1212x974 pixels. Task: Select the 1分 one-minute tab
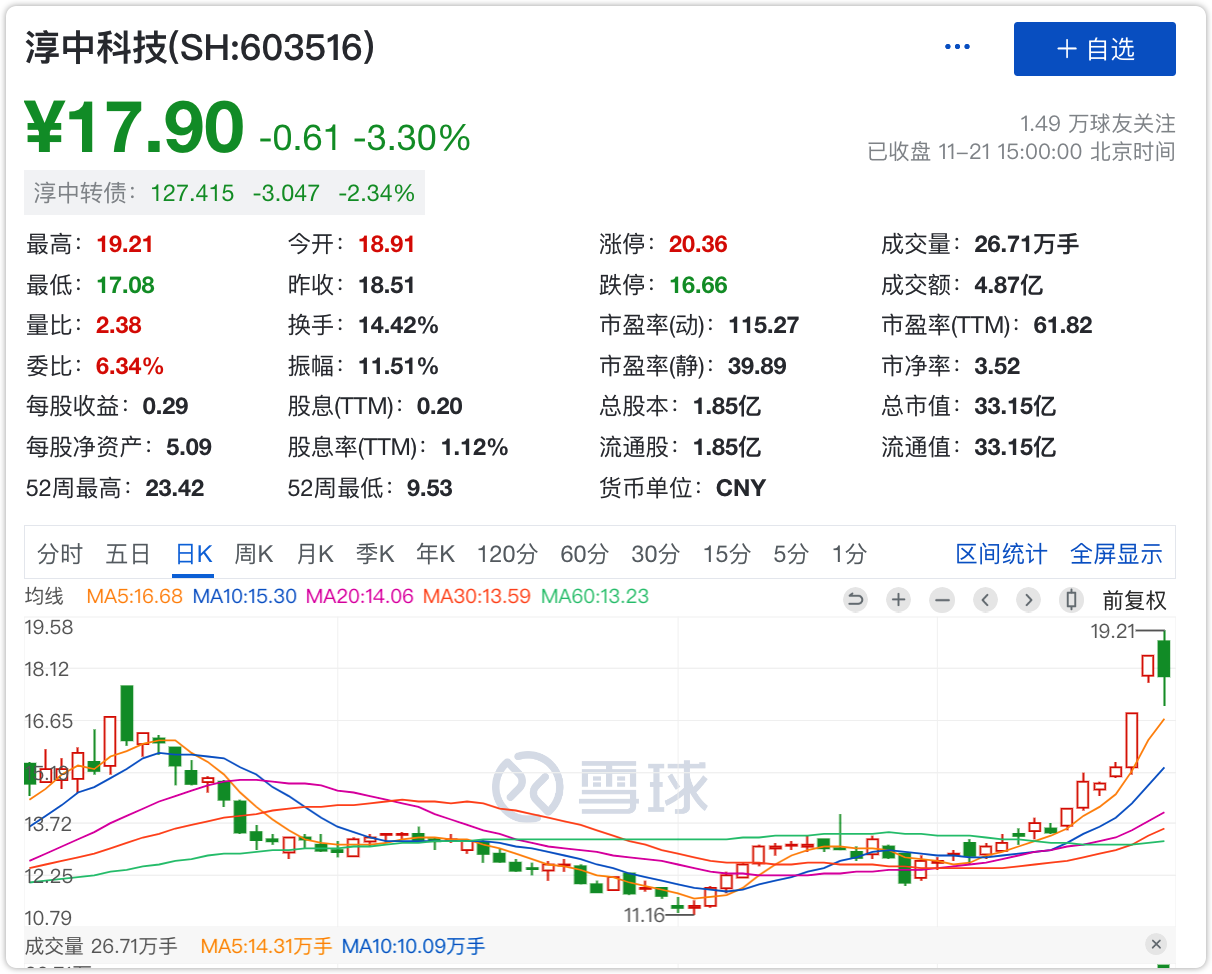849,554
